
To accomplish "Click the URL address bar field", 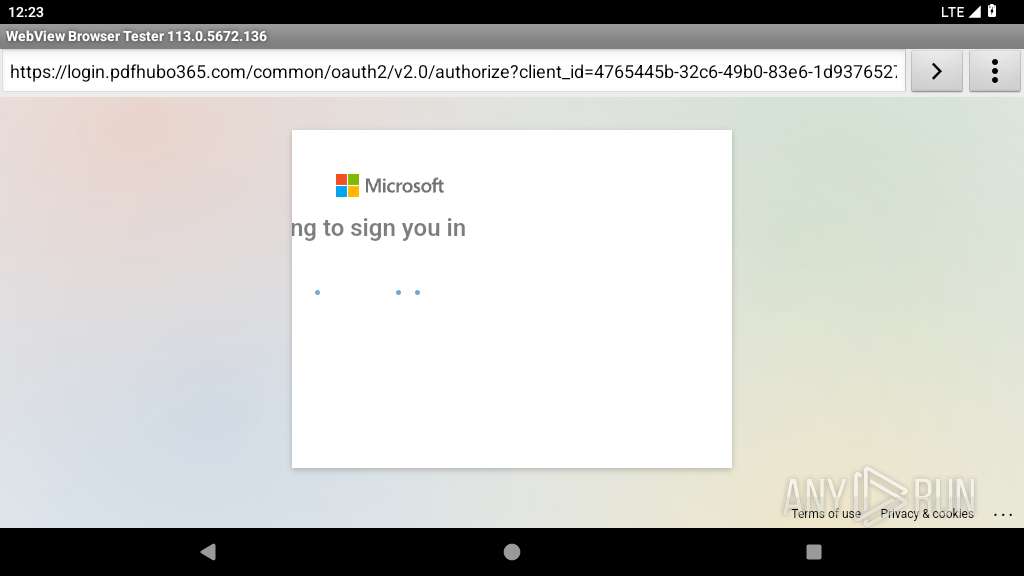I will (453, 71).
